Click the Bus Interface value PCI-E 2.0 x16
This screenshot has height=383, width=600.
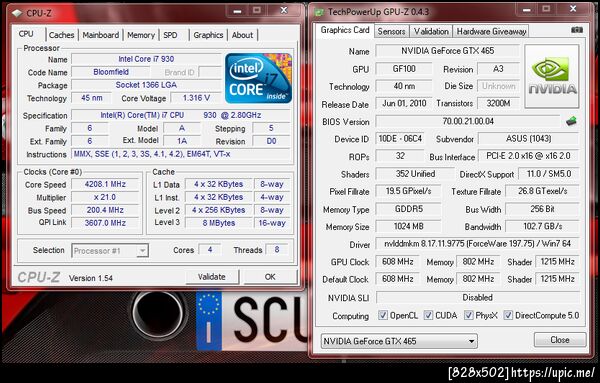(528, 156)
